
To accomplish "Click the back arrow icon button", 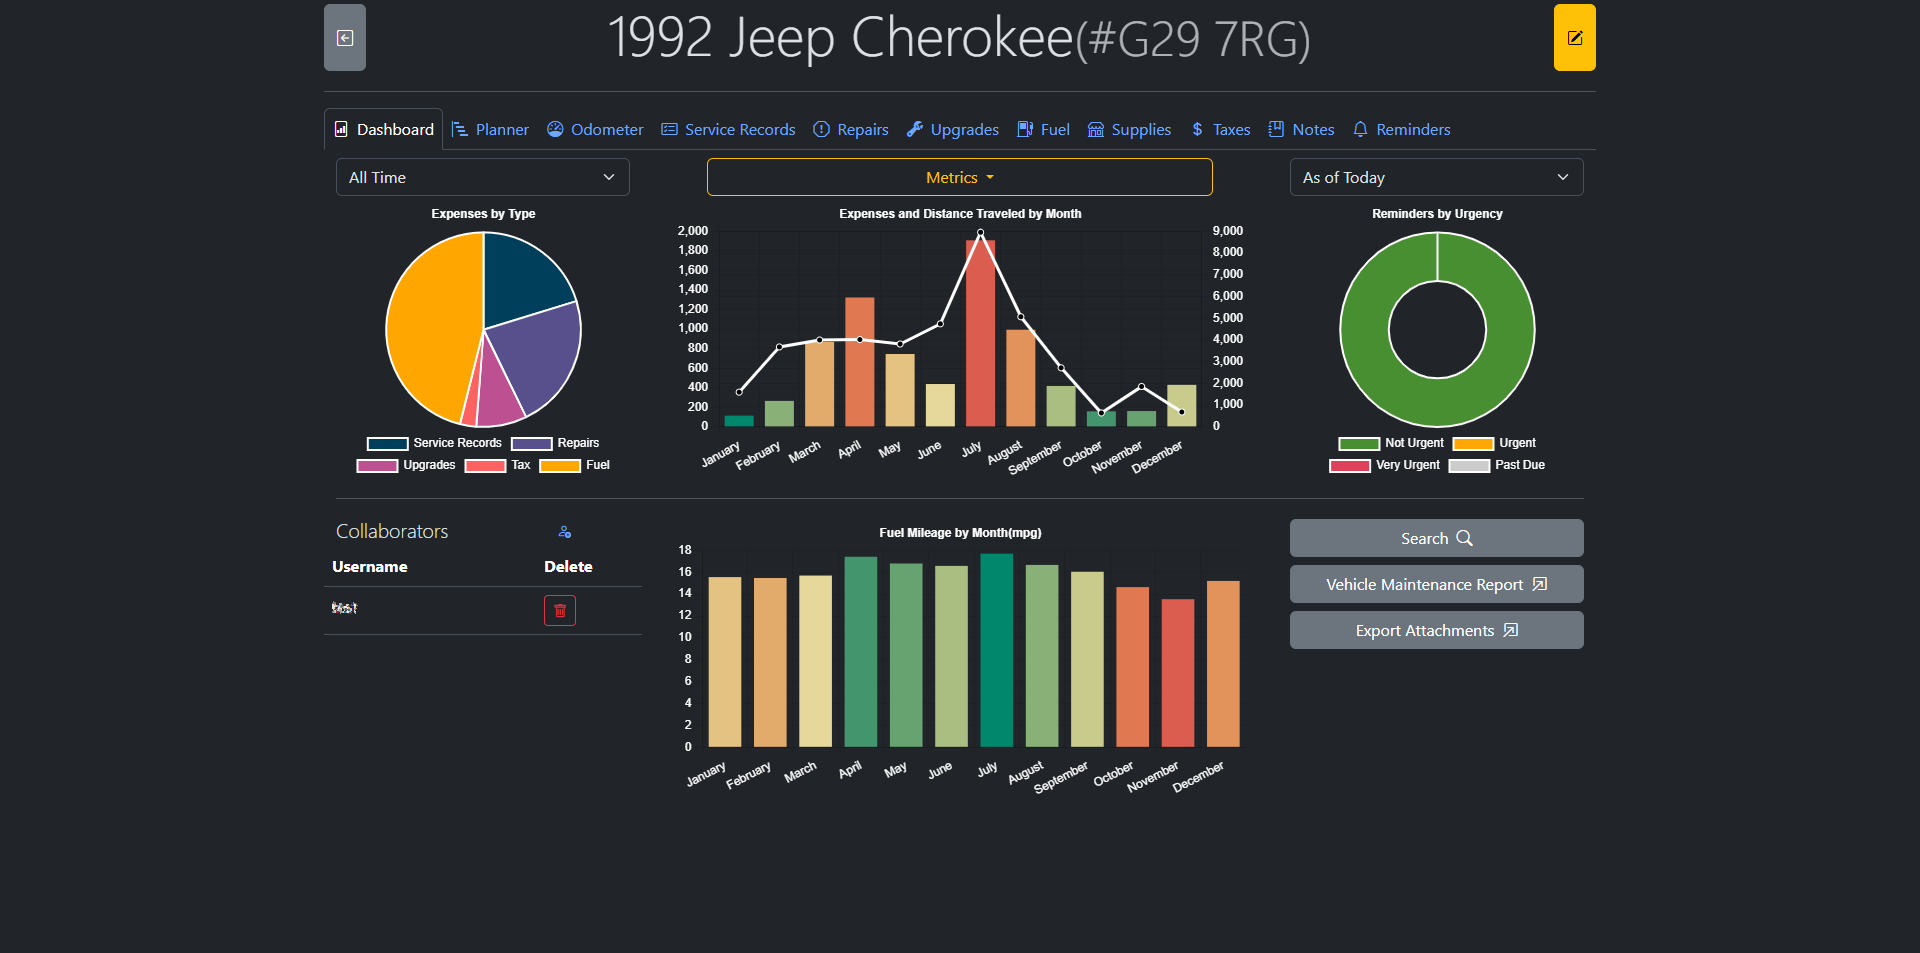I will click(x=345, y=38).
